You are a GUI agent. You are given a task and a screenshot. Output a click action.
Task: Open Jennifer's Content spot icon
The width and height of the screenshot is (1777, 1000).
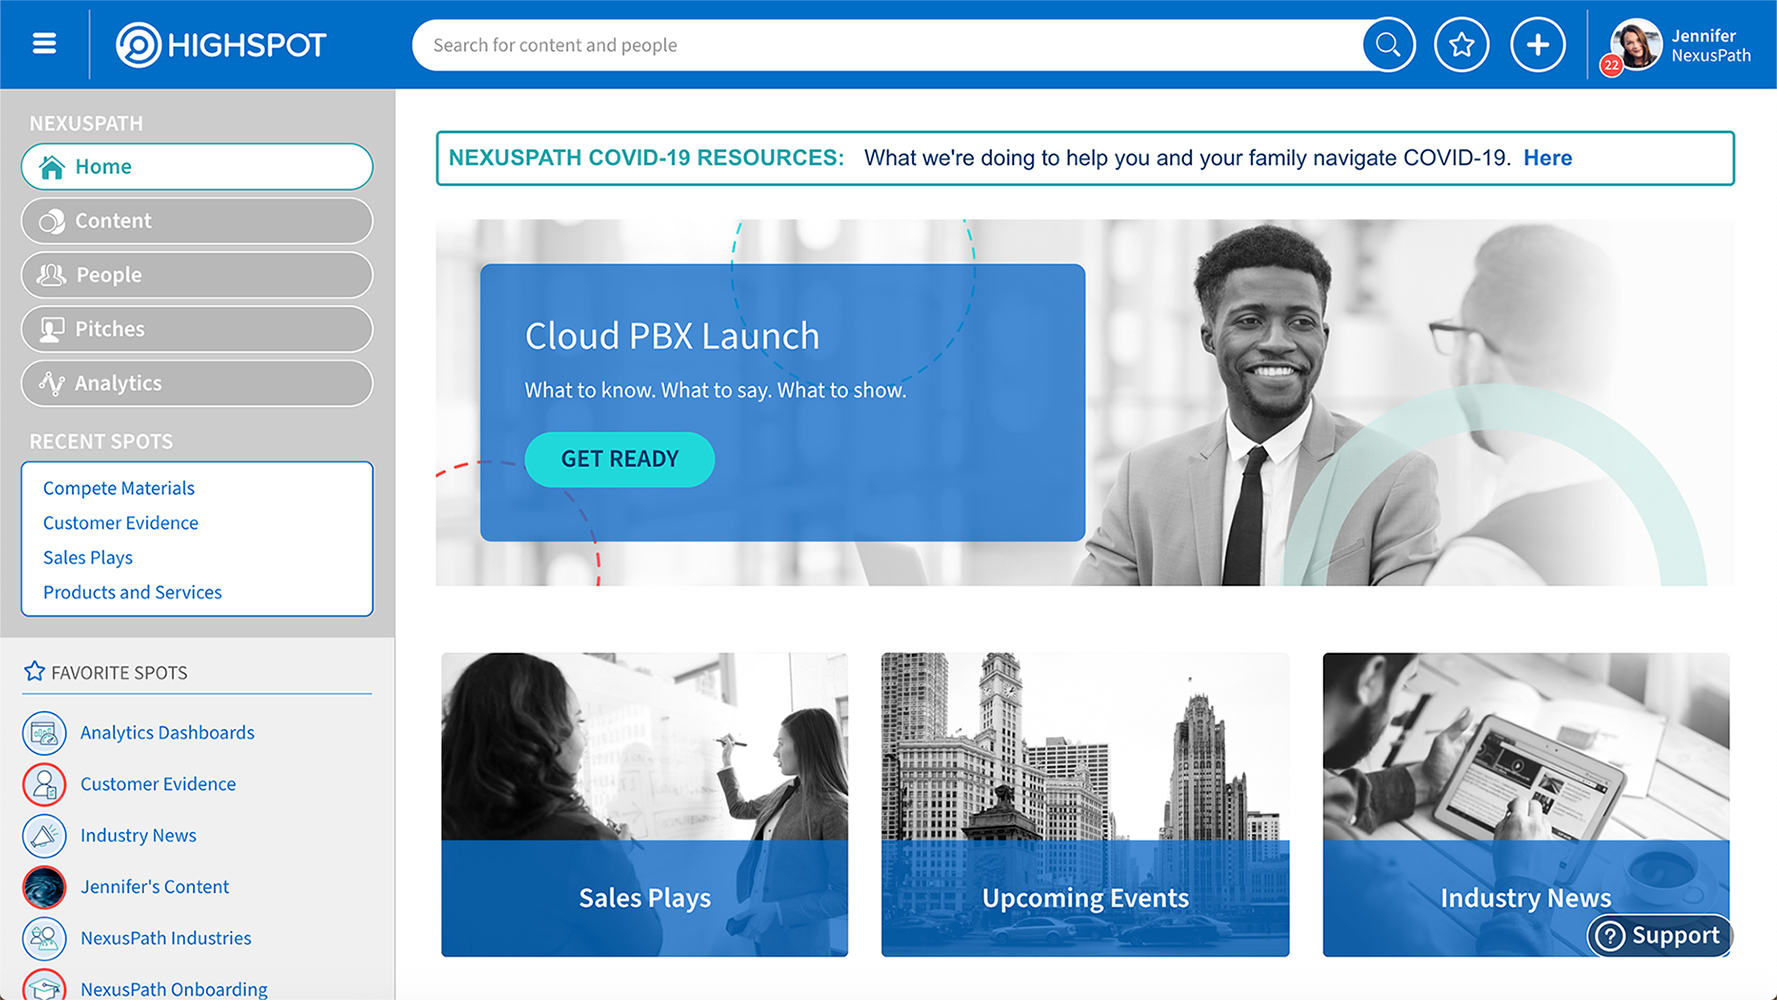44,887
